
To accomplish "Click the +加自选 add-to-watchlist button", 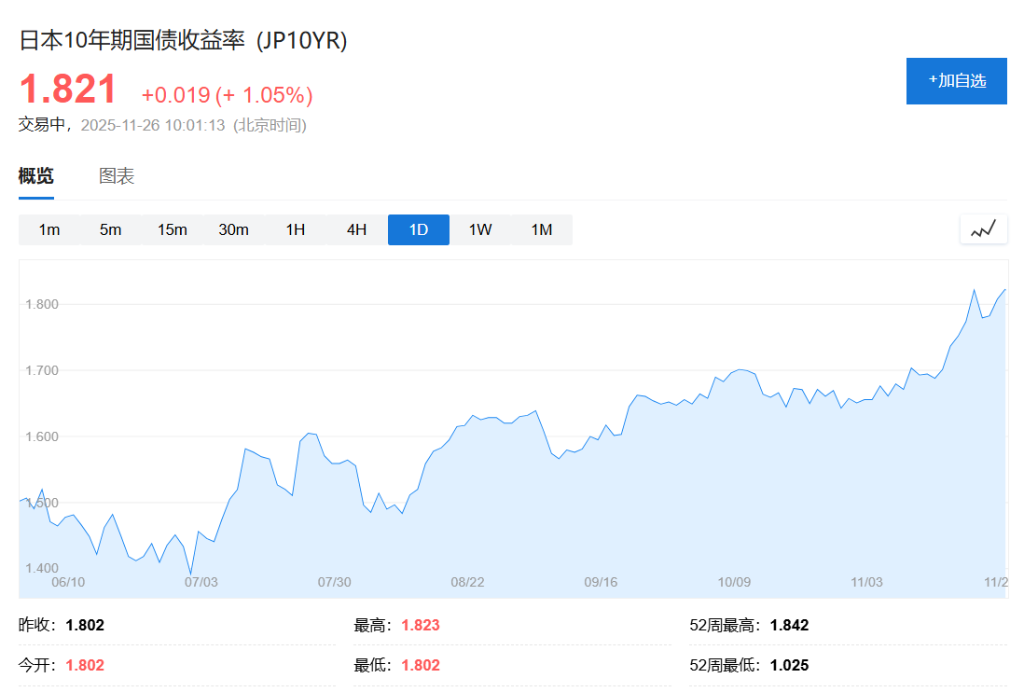I will pos(956,81).
